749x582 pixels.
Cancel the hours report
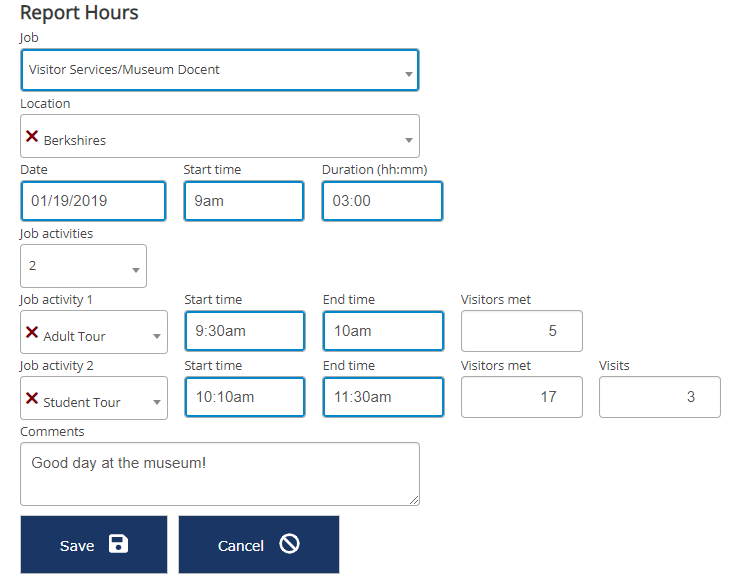tap(259, 545)
